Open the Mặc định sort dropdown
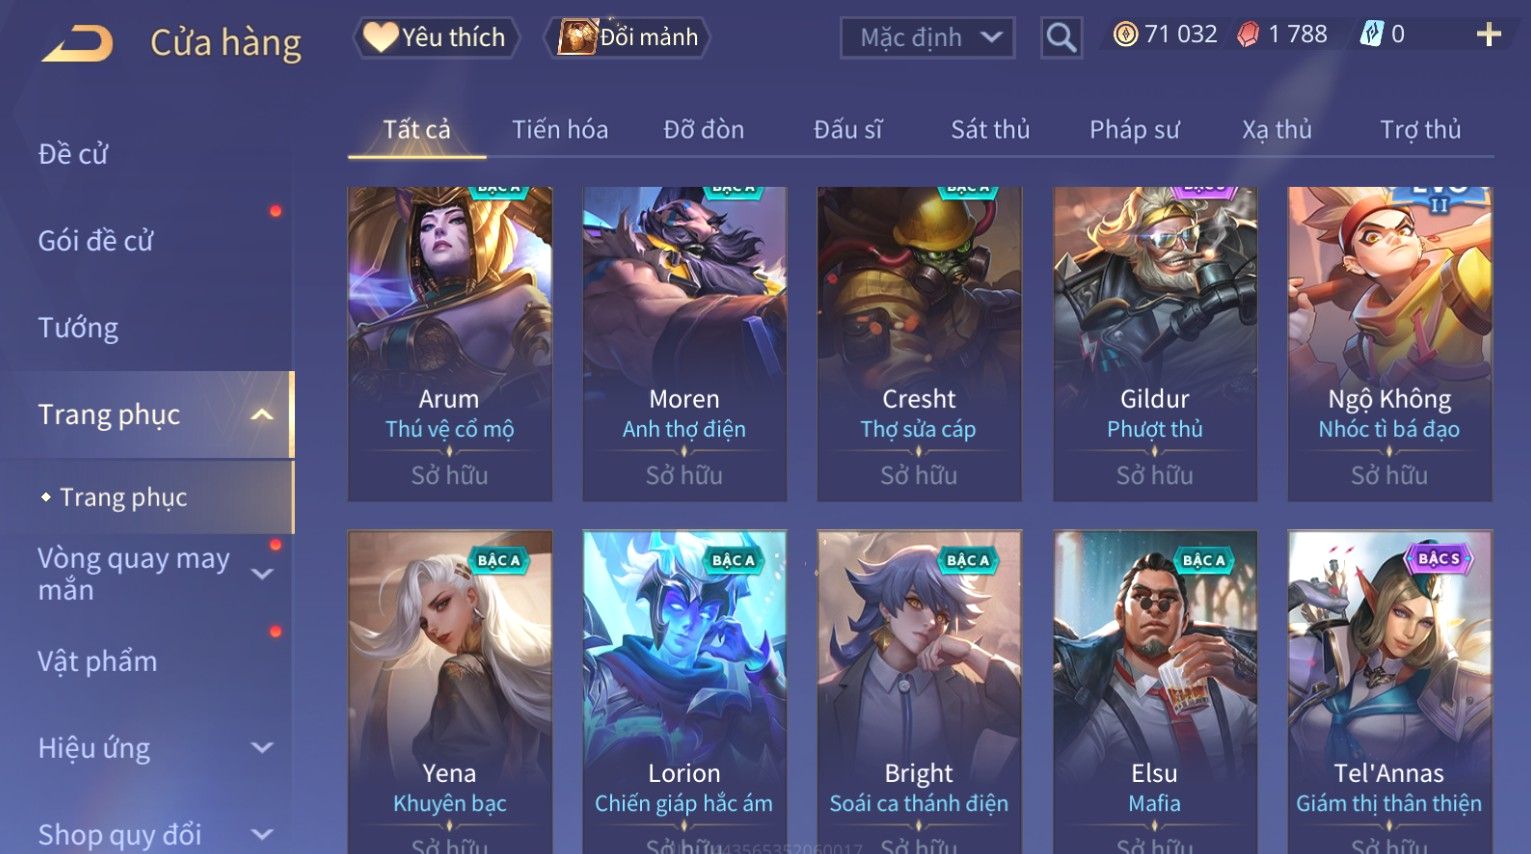Screen dimensions: 1531x854 927,38
